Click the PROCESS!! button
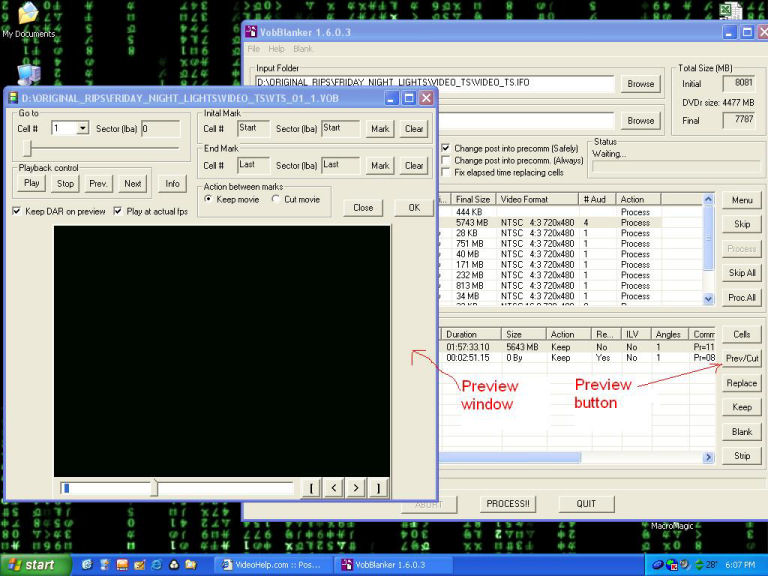768x576 pixels. click(x=508, y=504)
